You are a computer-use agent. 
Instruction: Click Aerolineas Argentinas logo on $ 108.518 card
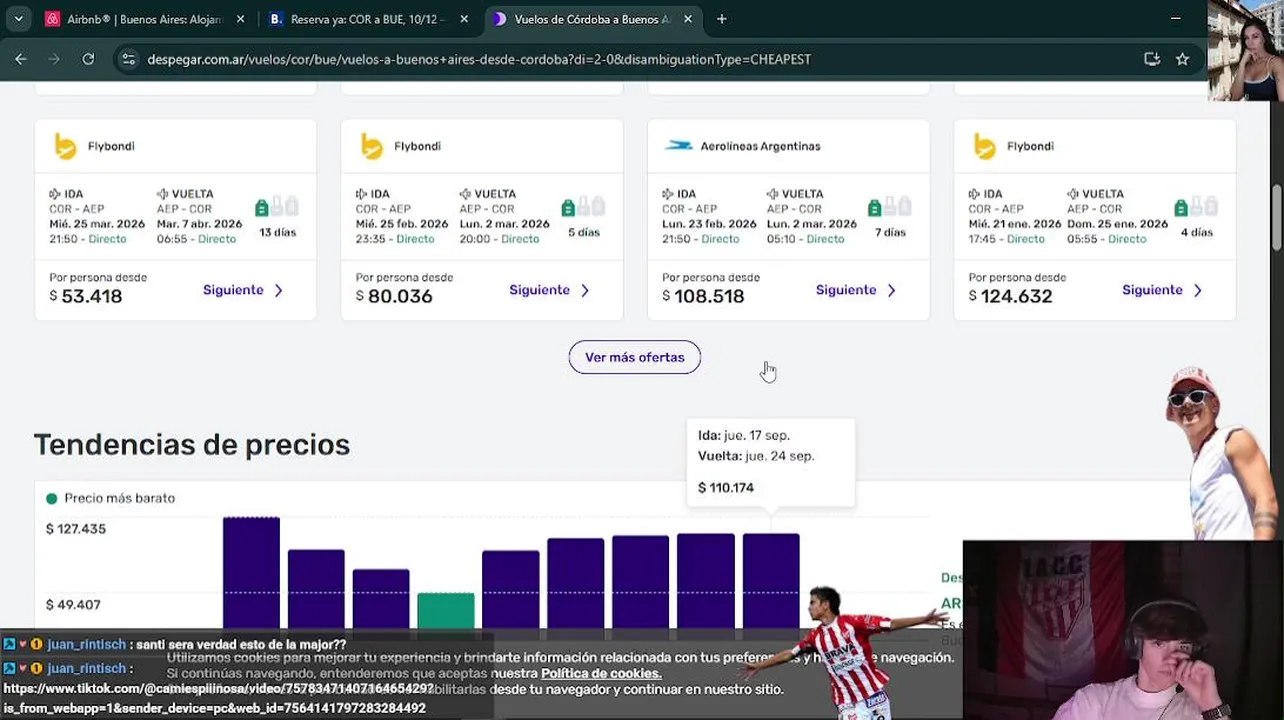(x=678, y=146)
